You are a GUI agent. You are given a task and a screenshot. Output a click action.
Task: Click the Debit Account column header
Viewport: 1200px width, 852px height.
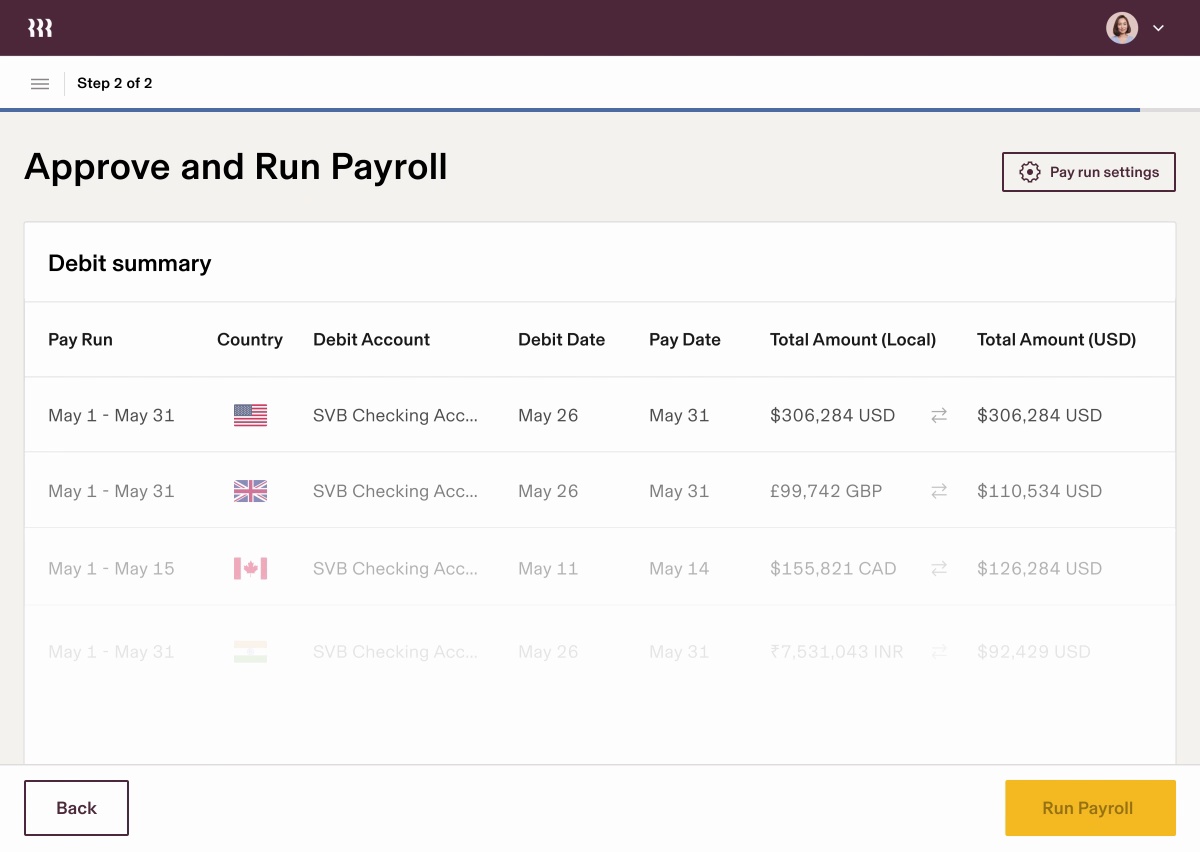click(371, 340)
